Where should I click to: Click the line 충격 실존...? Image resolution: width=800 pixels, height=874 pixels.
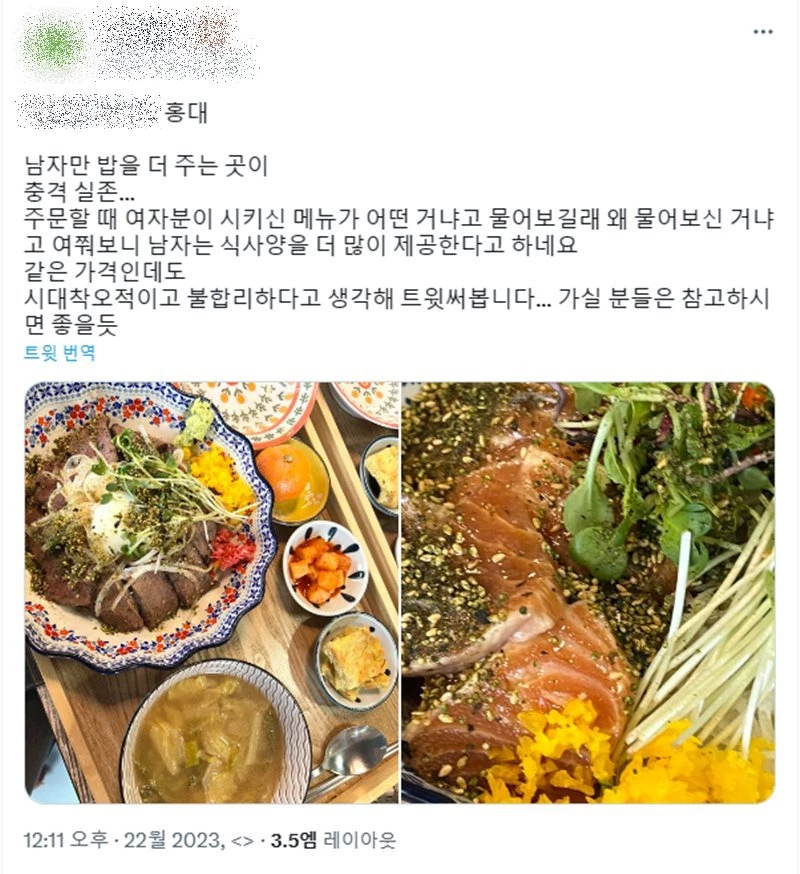[x=79, y=192]
